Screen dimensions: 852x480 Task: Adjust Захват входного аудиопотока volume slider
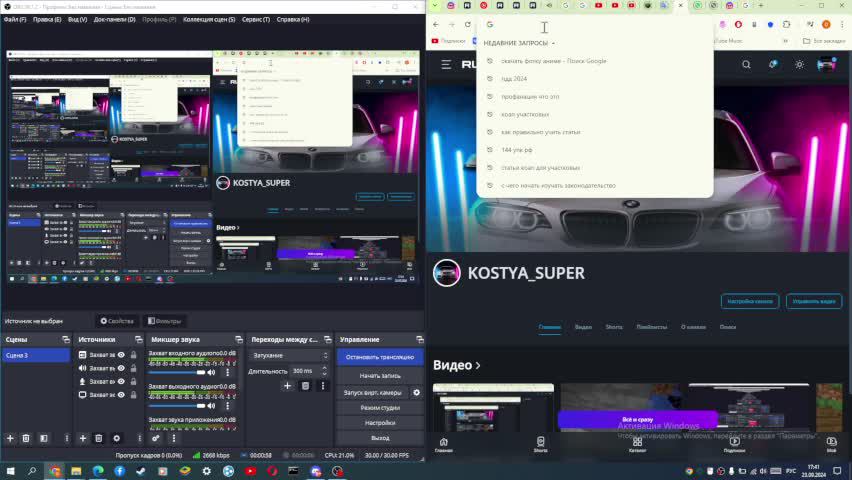(177, 372)
